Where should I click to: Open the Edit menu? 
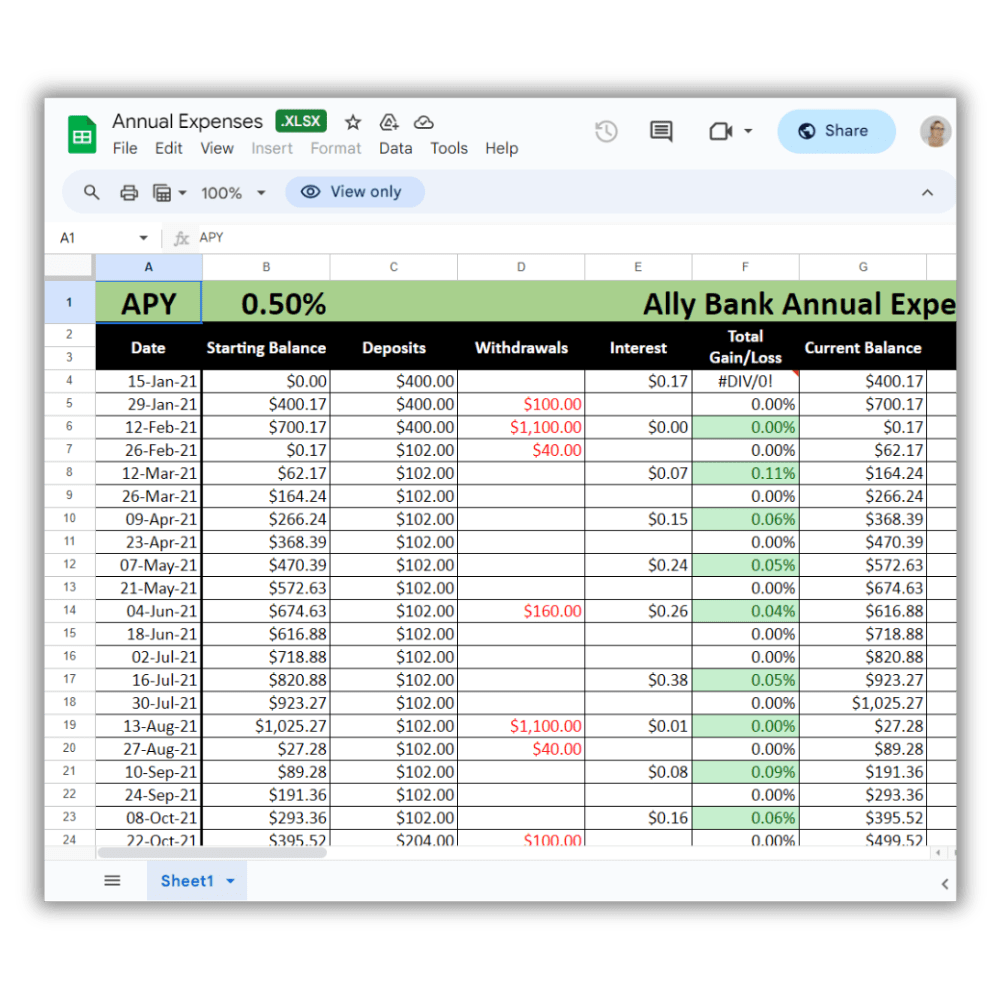168,149
